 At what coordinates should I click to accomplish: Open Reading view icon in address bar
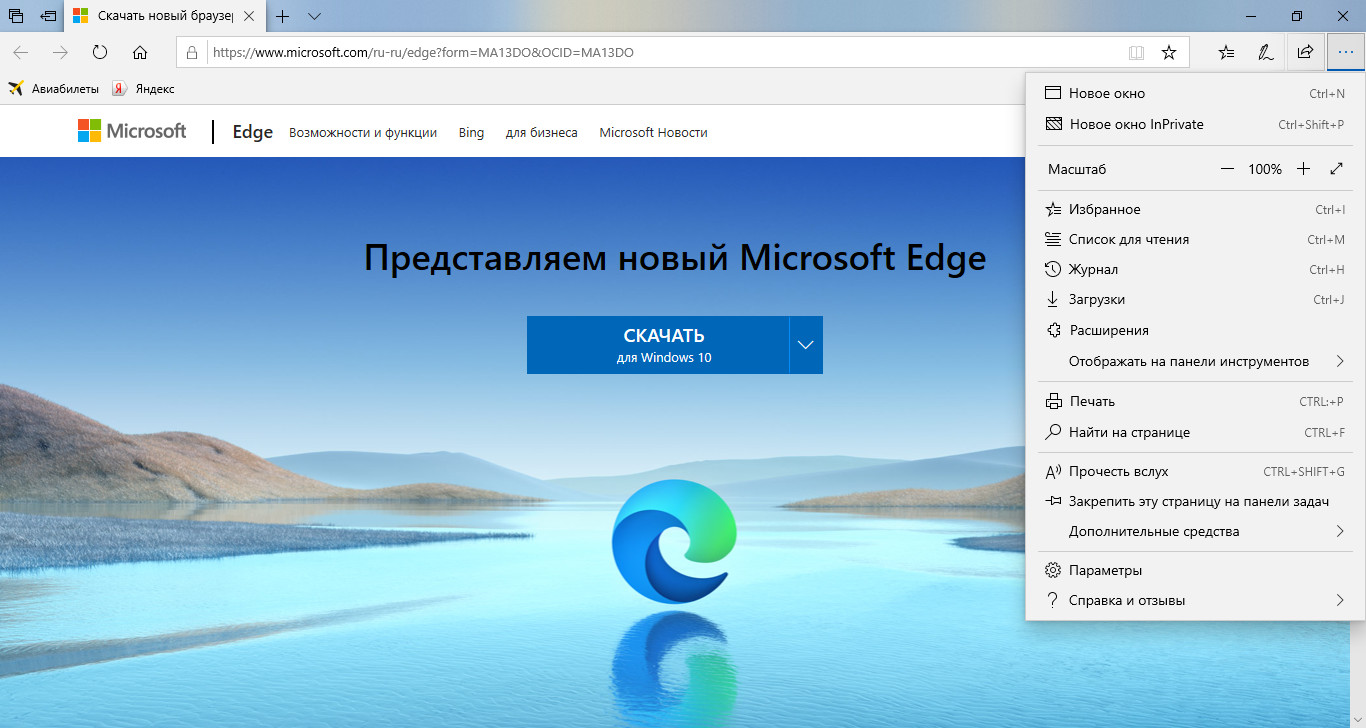click(1135, 52)
